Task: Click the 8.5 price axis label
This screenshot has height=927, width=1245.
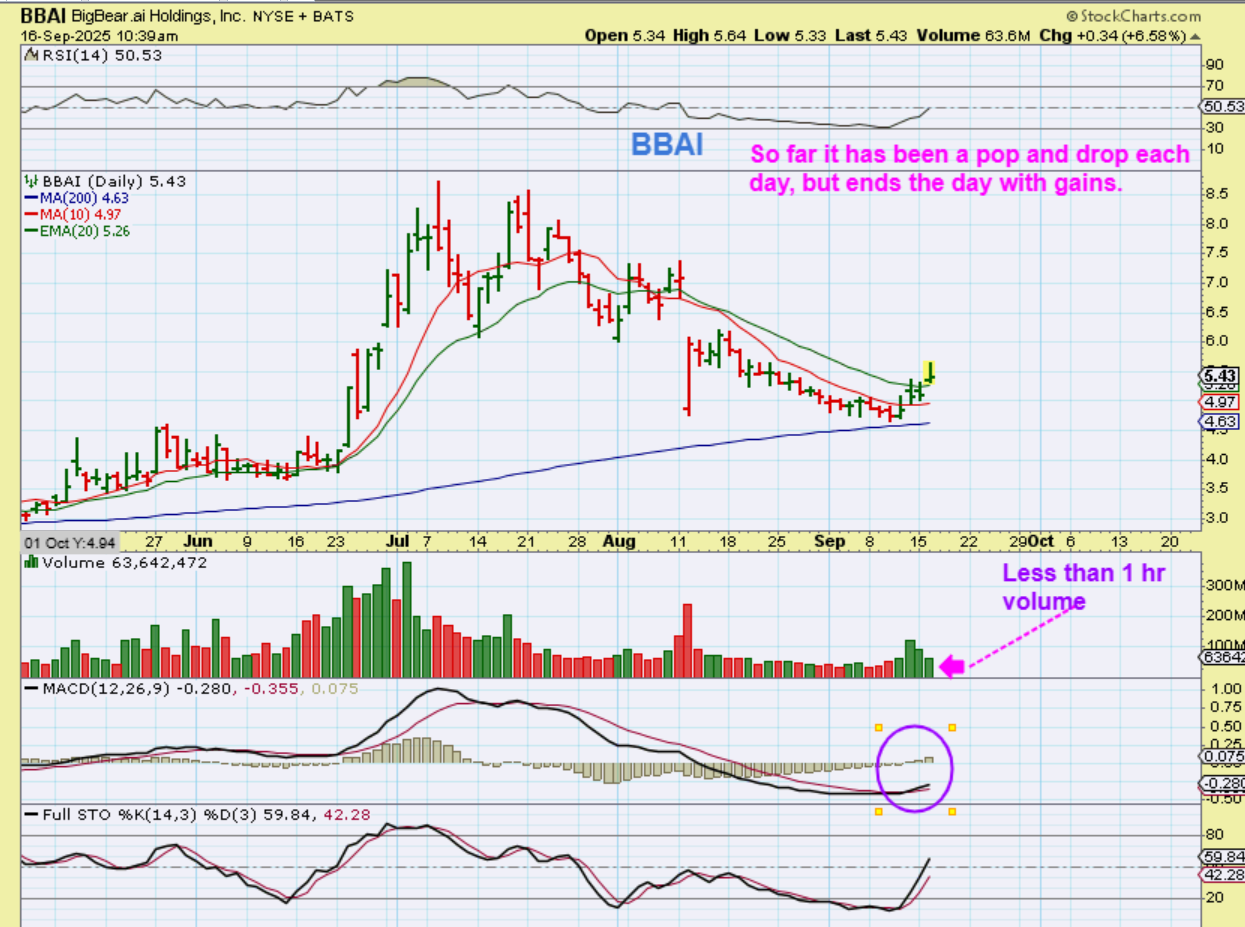Action: pos(1216,194)
